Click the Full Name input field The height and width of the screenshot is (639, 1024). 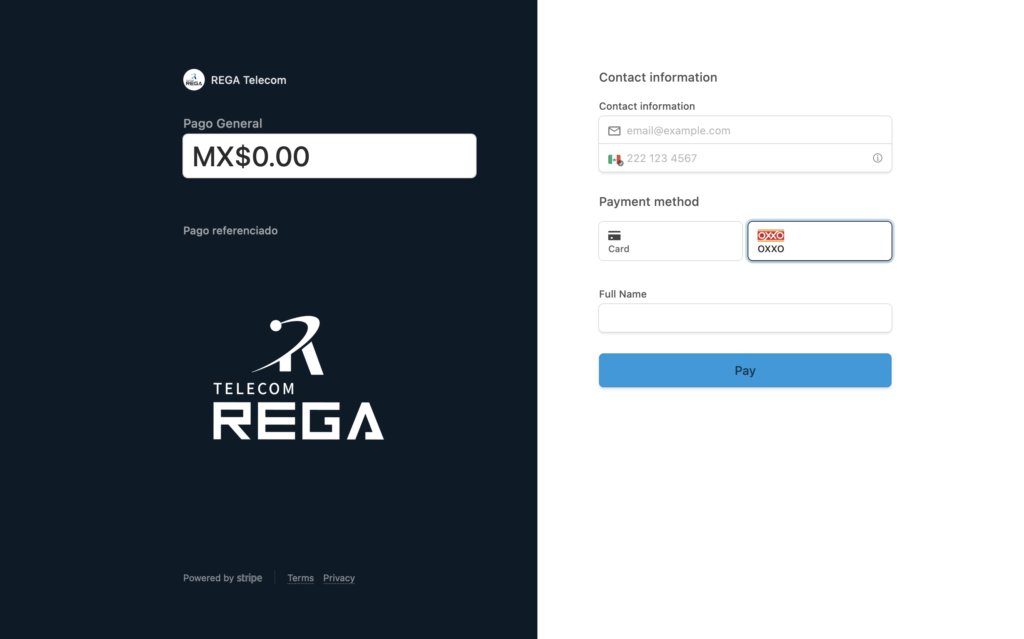coord(745,318)
